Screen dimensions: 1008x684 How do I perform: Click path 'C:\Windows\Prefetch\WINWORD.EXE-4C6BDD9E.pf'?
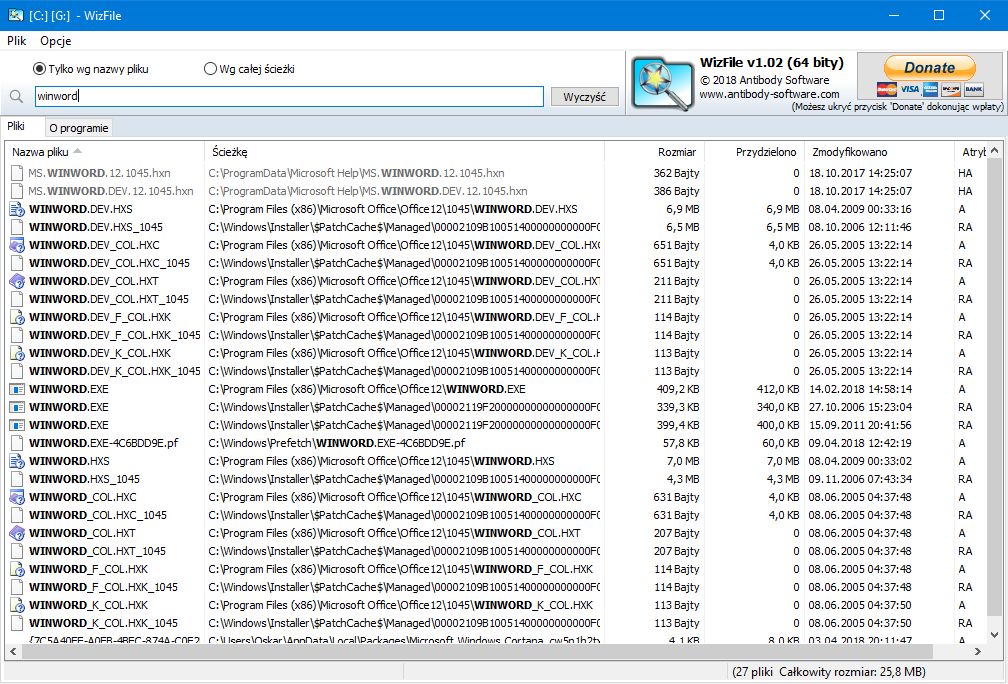click(337, 443)
